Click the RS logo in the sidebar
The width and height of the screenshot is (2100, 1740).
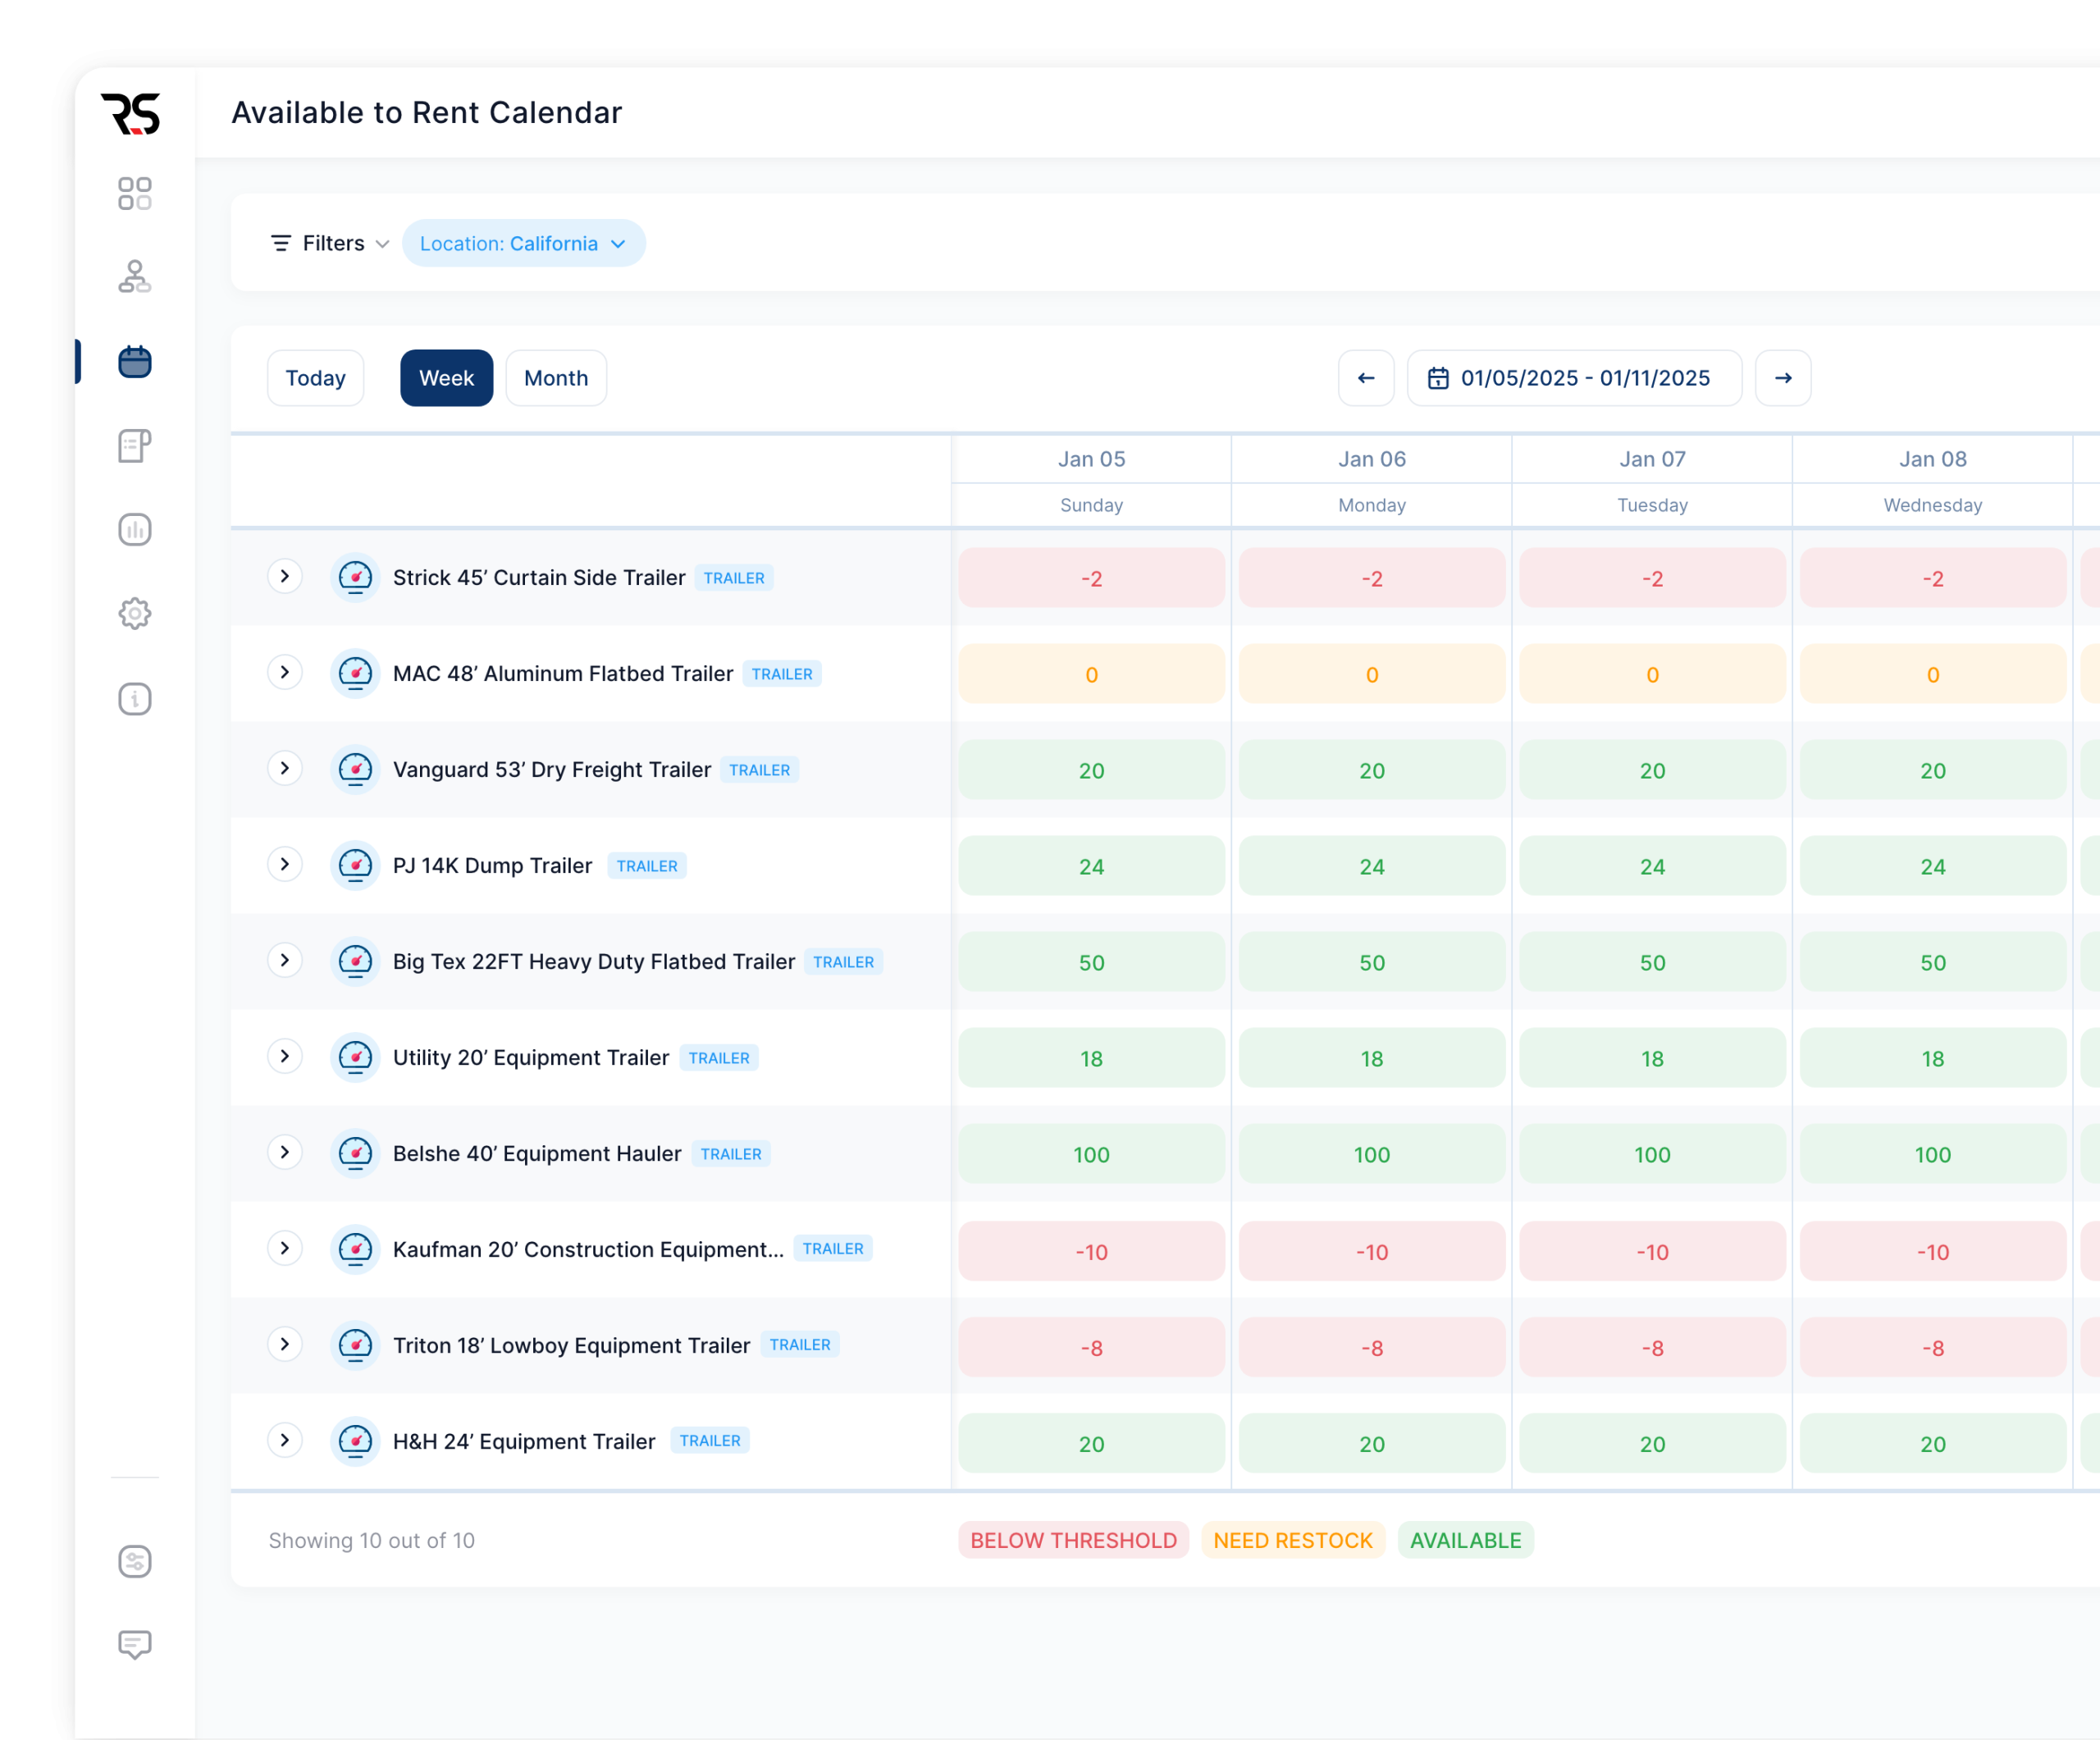pos(131,113)
